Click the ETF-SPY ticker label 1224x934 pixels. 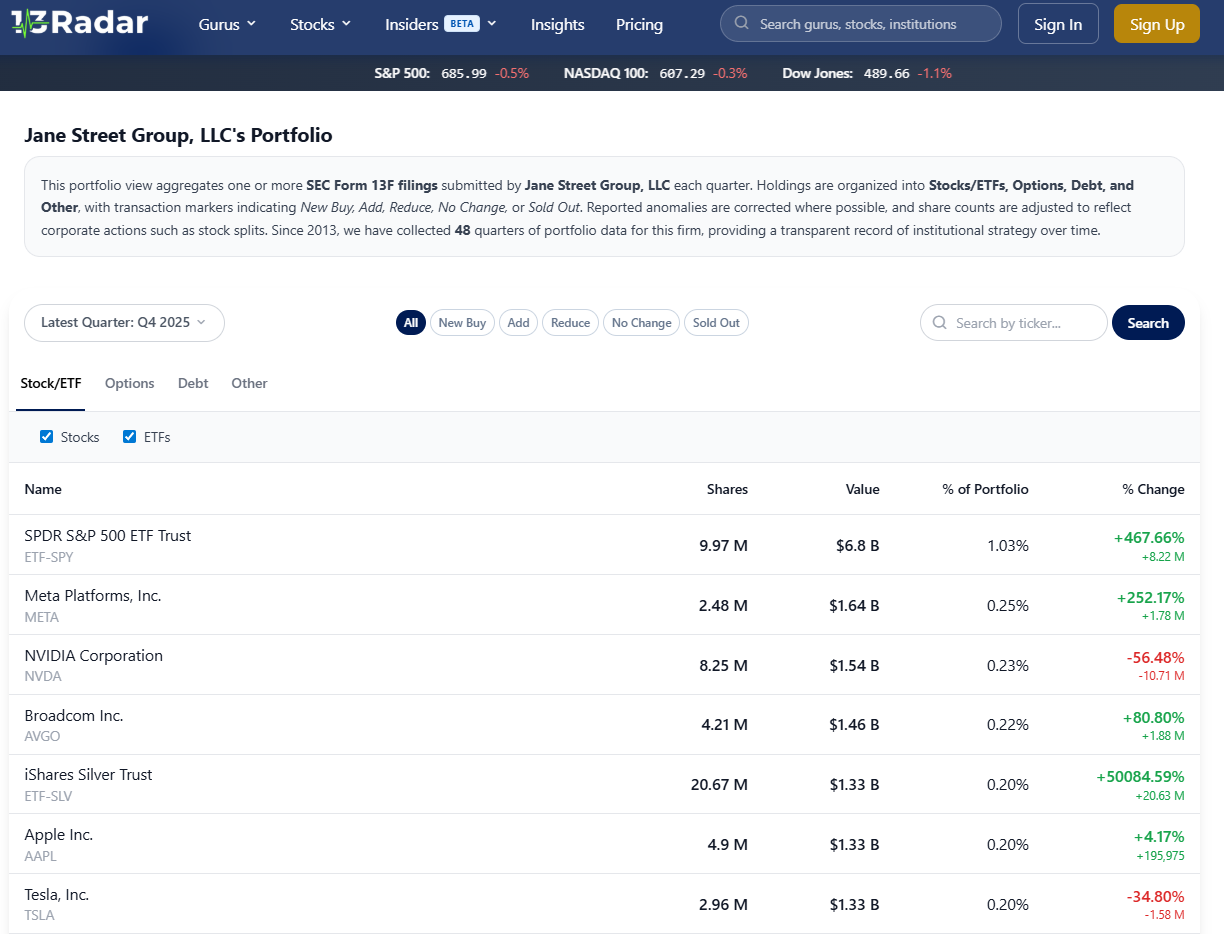coord(49,557)
